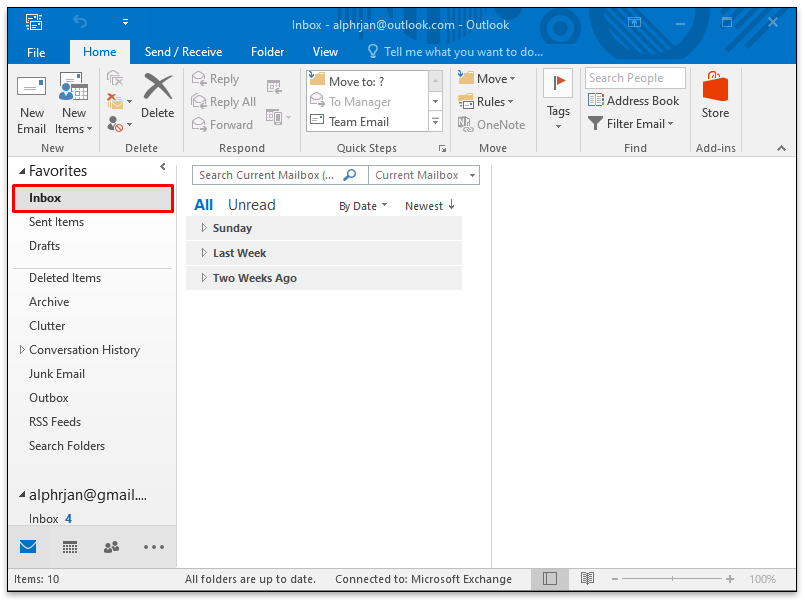This screenshot has height=600, width=805.
Task: Open the Folder tab
Action: coord(267,52)
